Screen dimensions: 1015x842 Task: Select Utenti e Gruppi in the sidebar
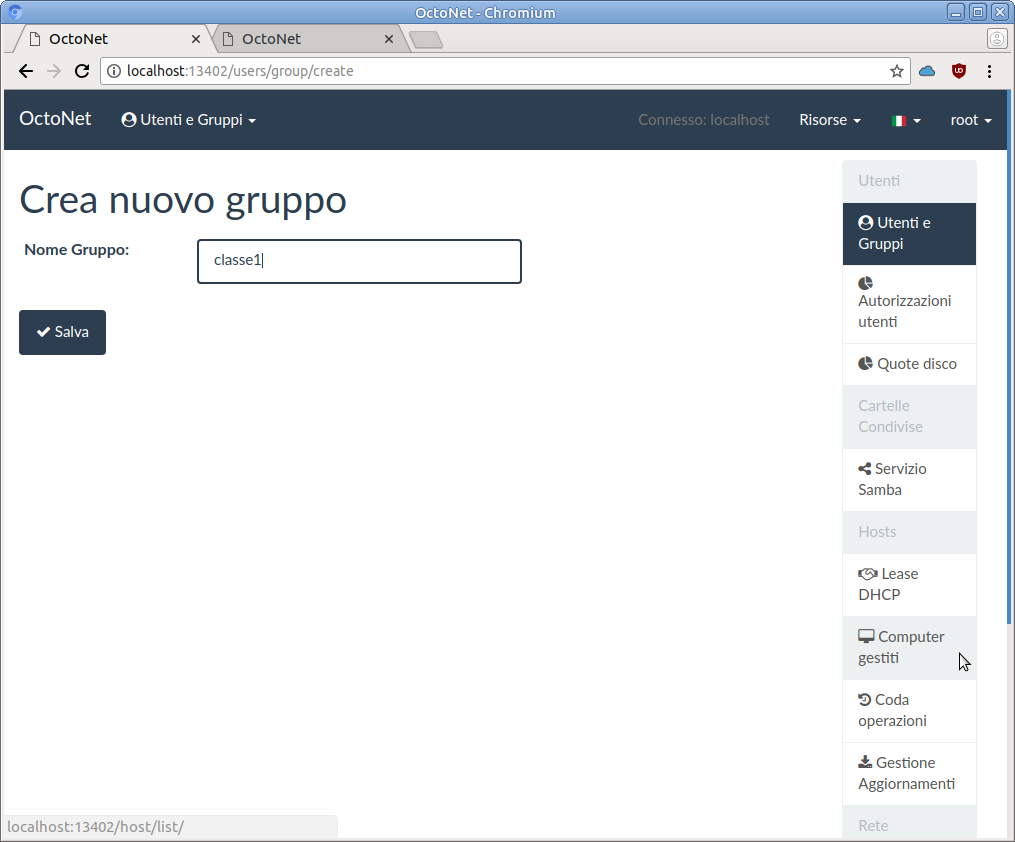click(909, 234)
